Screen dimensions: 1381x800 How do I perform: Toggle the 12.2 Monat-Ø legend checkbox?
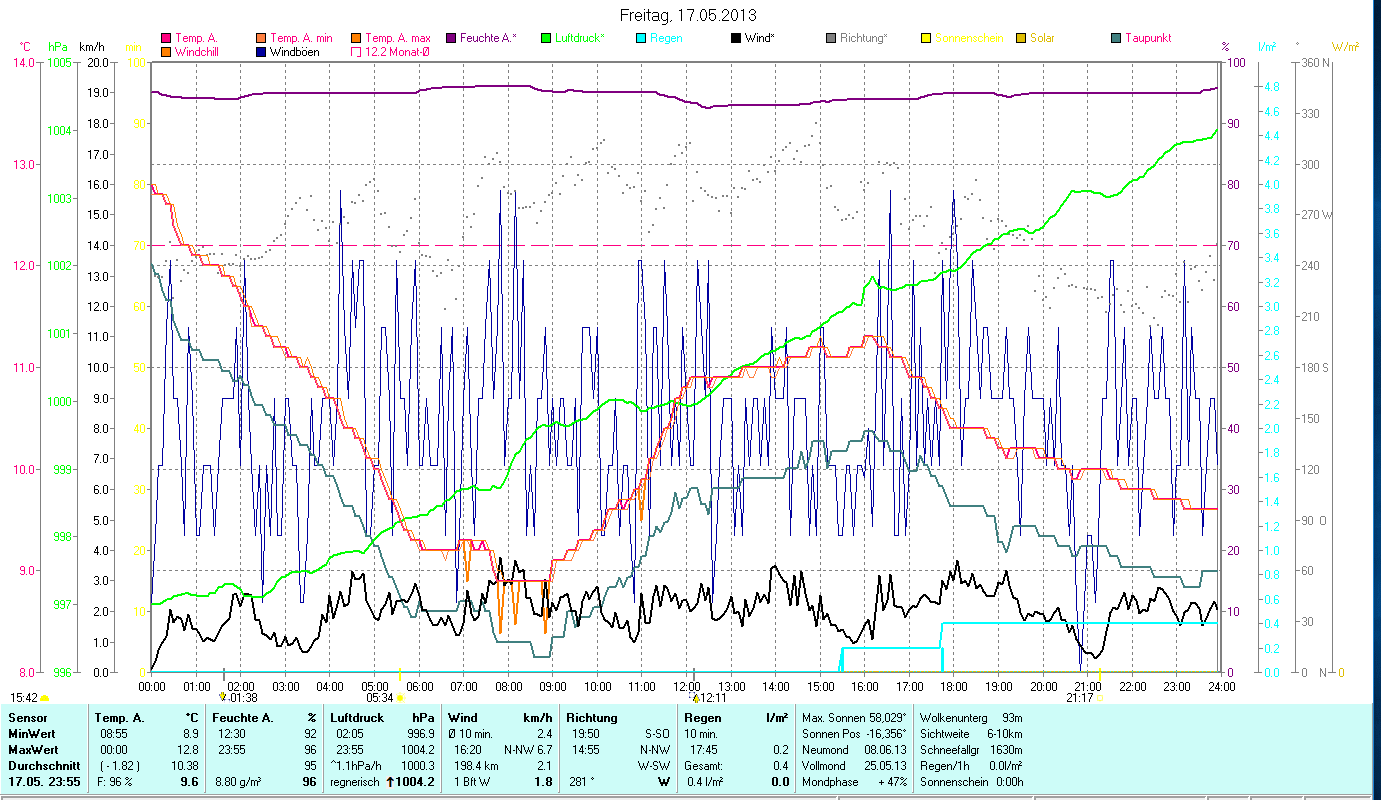coord(355,51)
